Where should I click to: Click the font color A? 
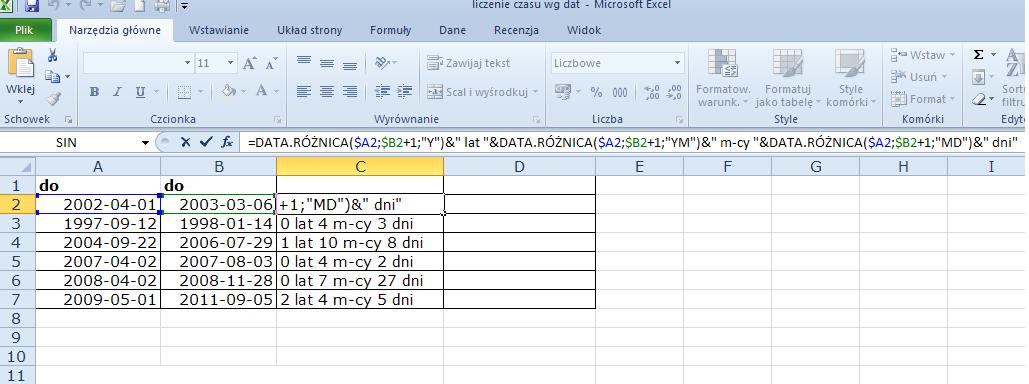[261, 92]
